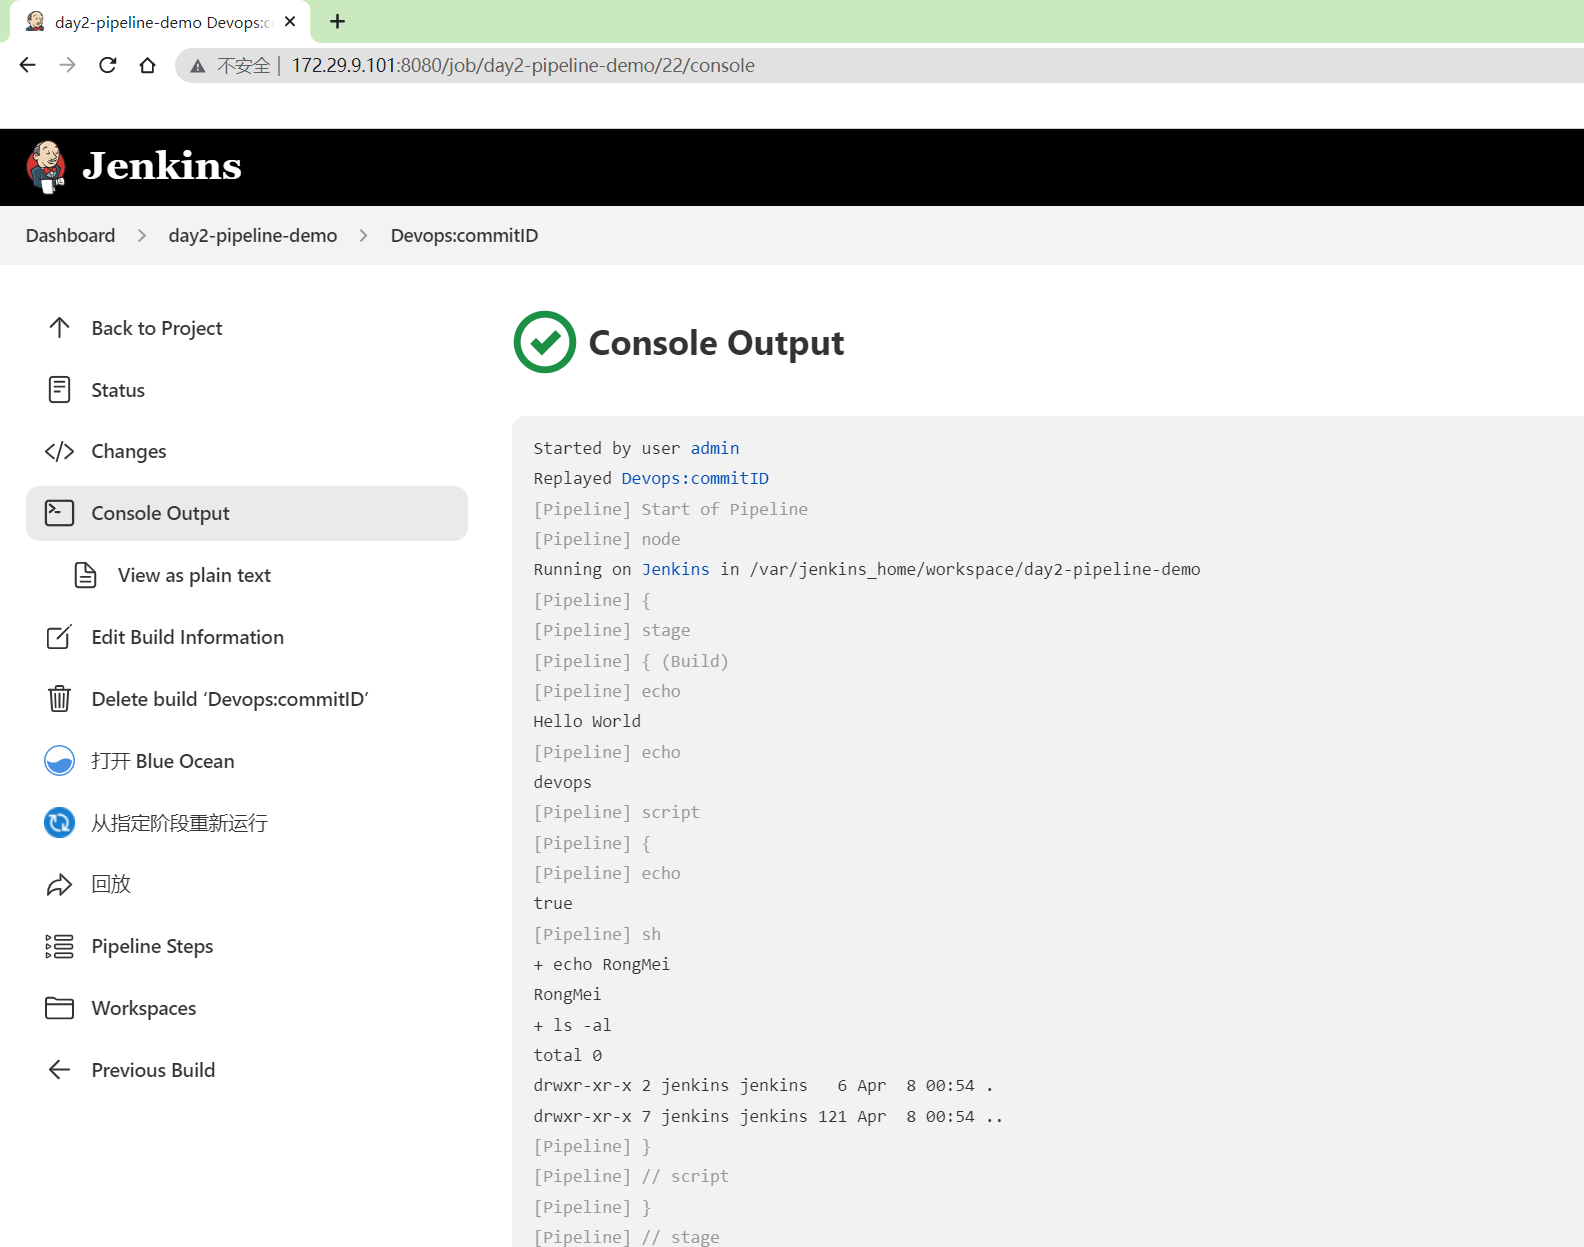The width and height of the screenshot is (1584, 1247).
Task: Click the directory listing line ending in '..'
Action: (x=768, y=1116)
